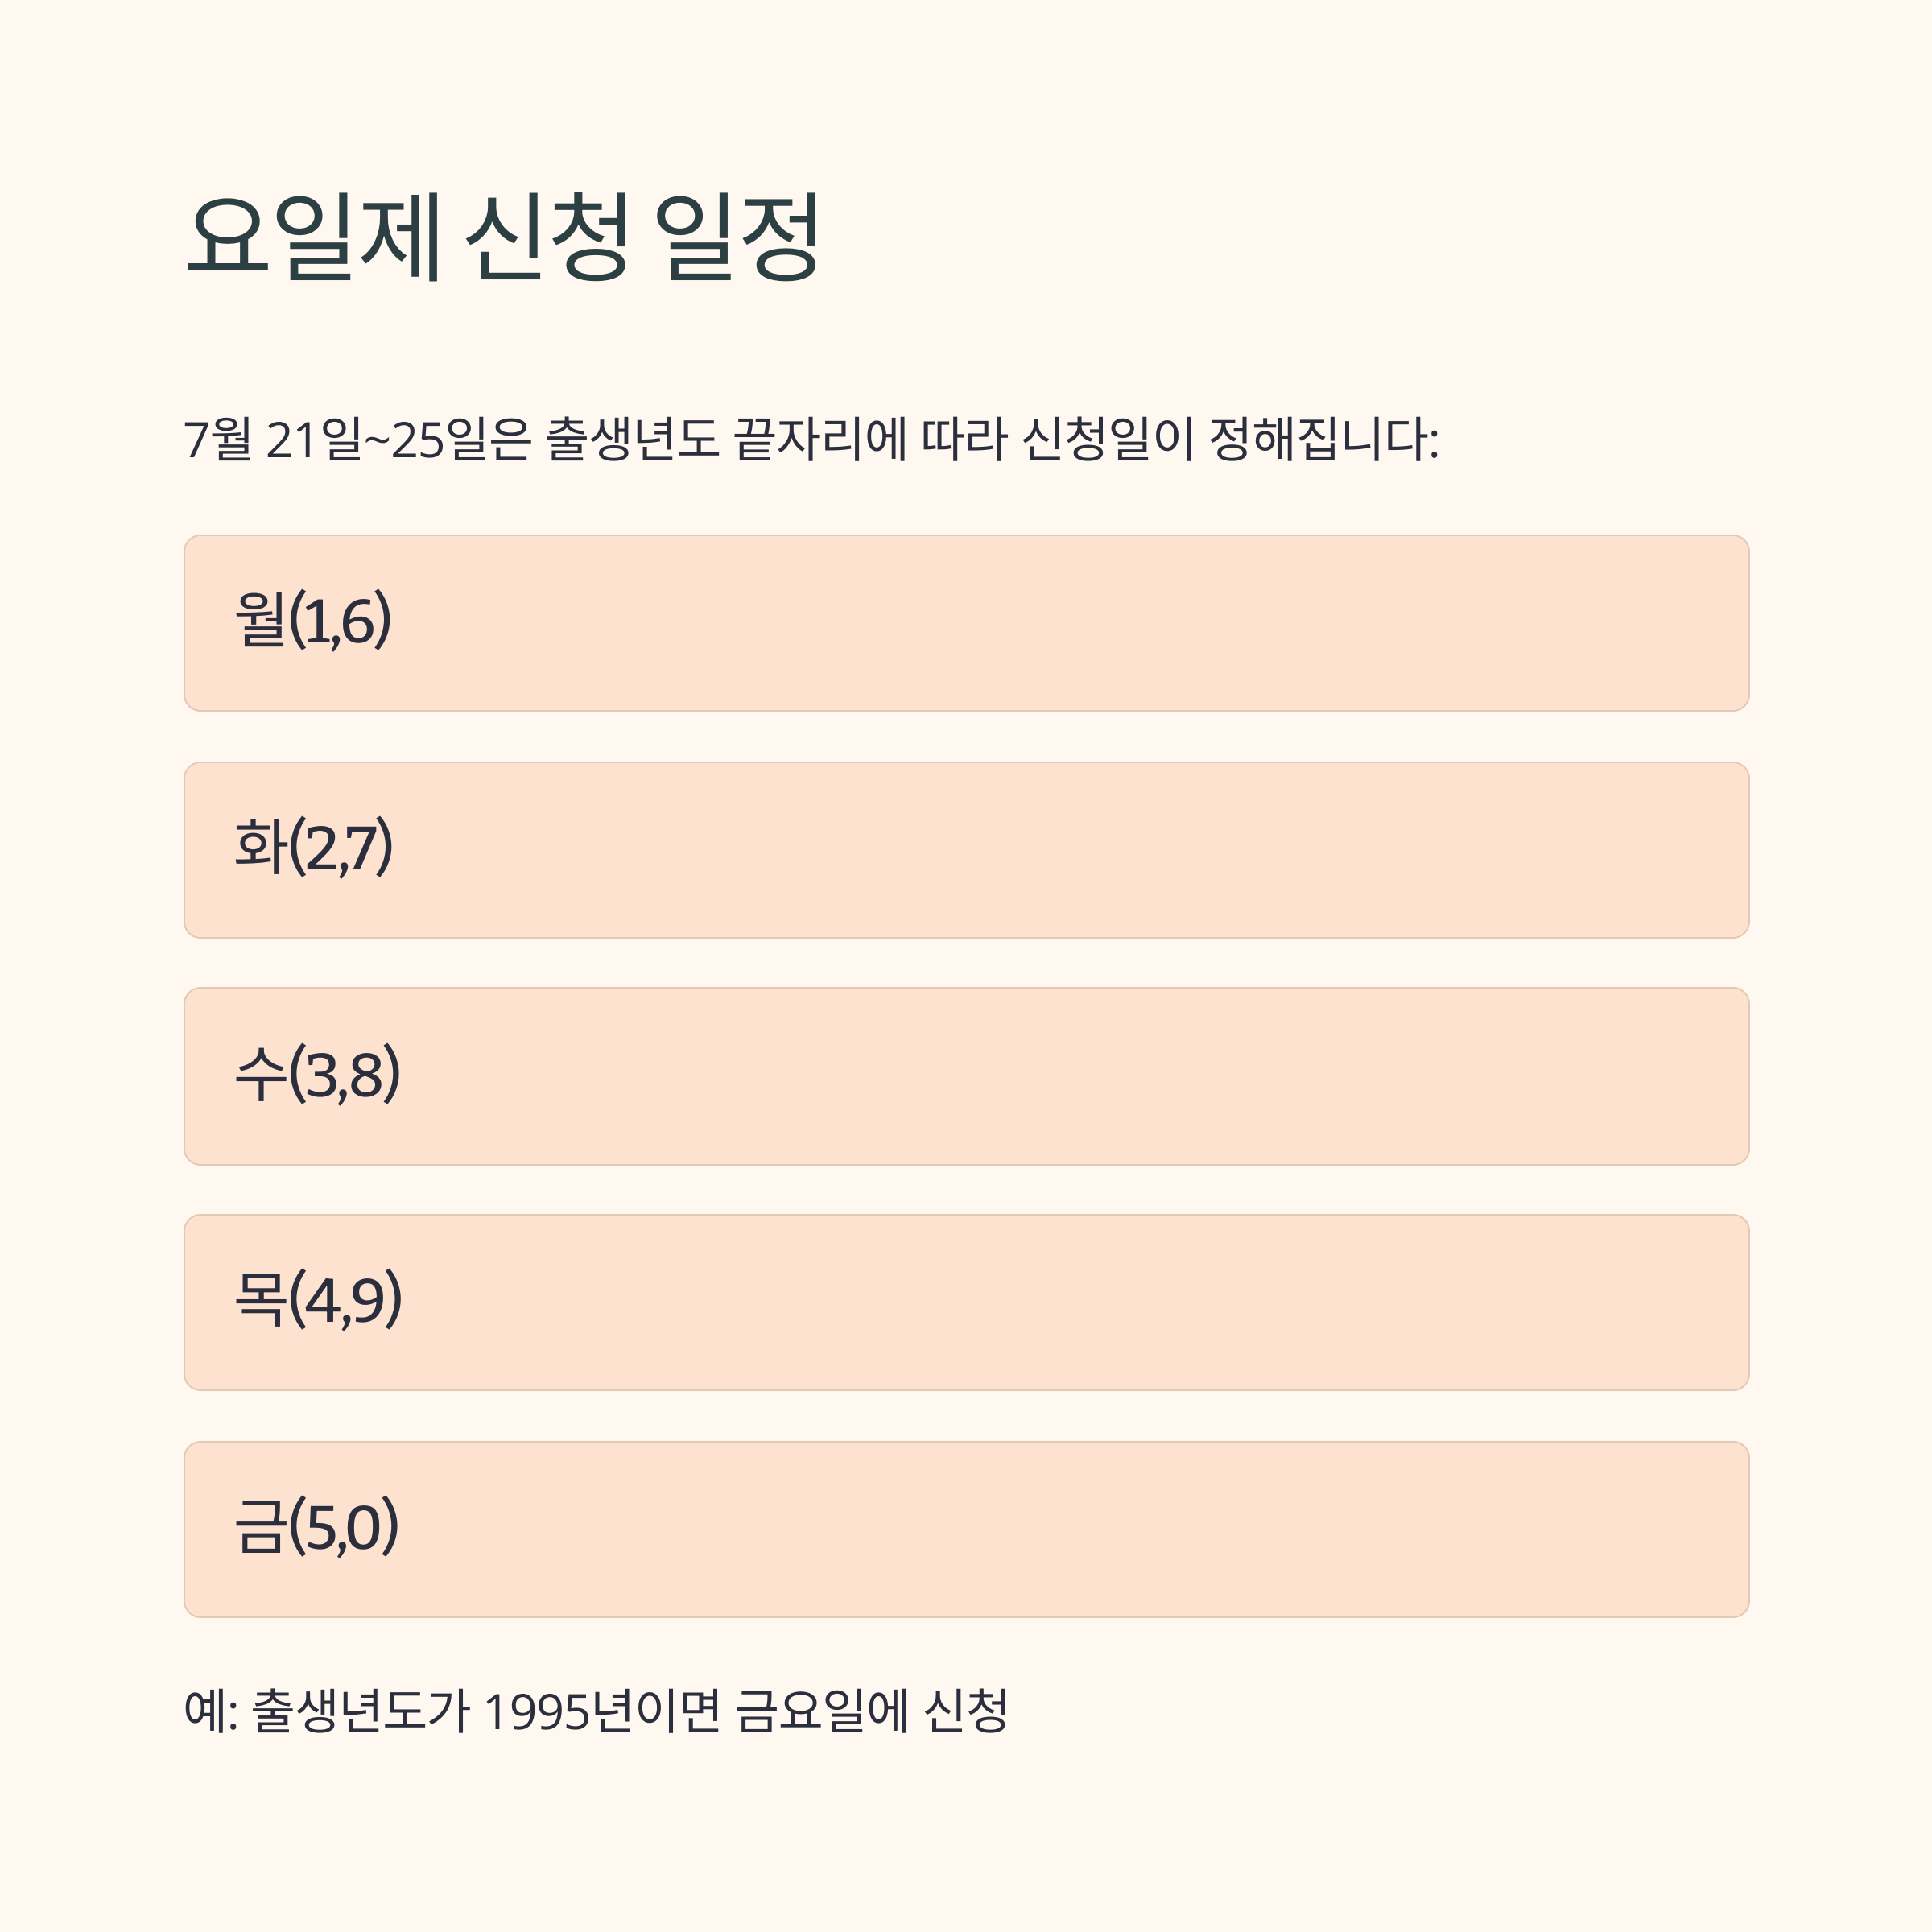The width and height of the screenshot is (1932, 1932).
Task: Click the digits 21 in the date range
Action: point(291,440)
